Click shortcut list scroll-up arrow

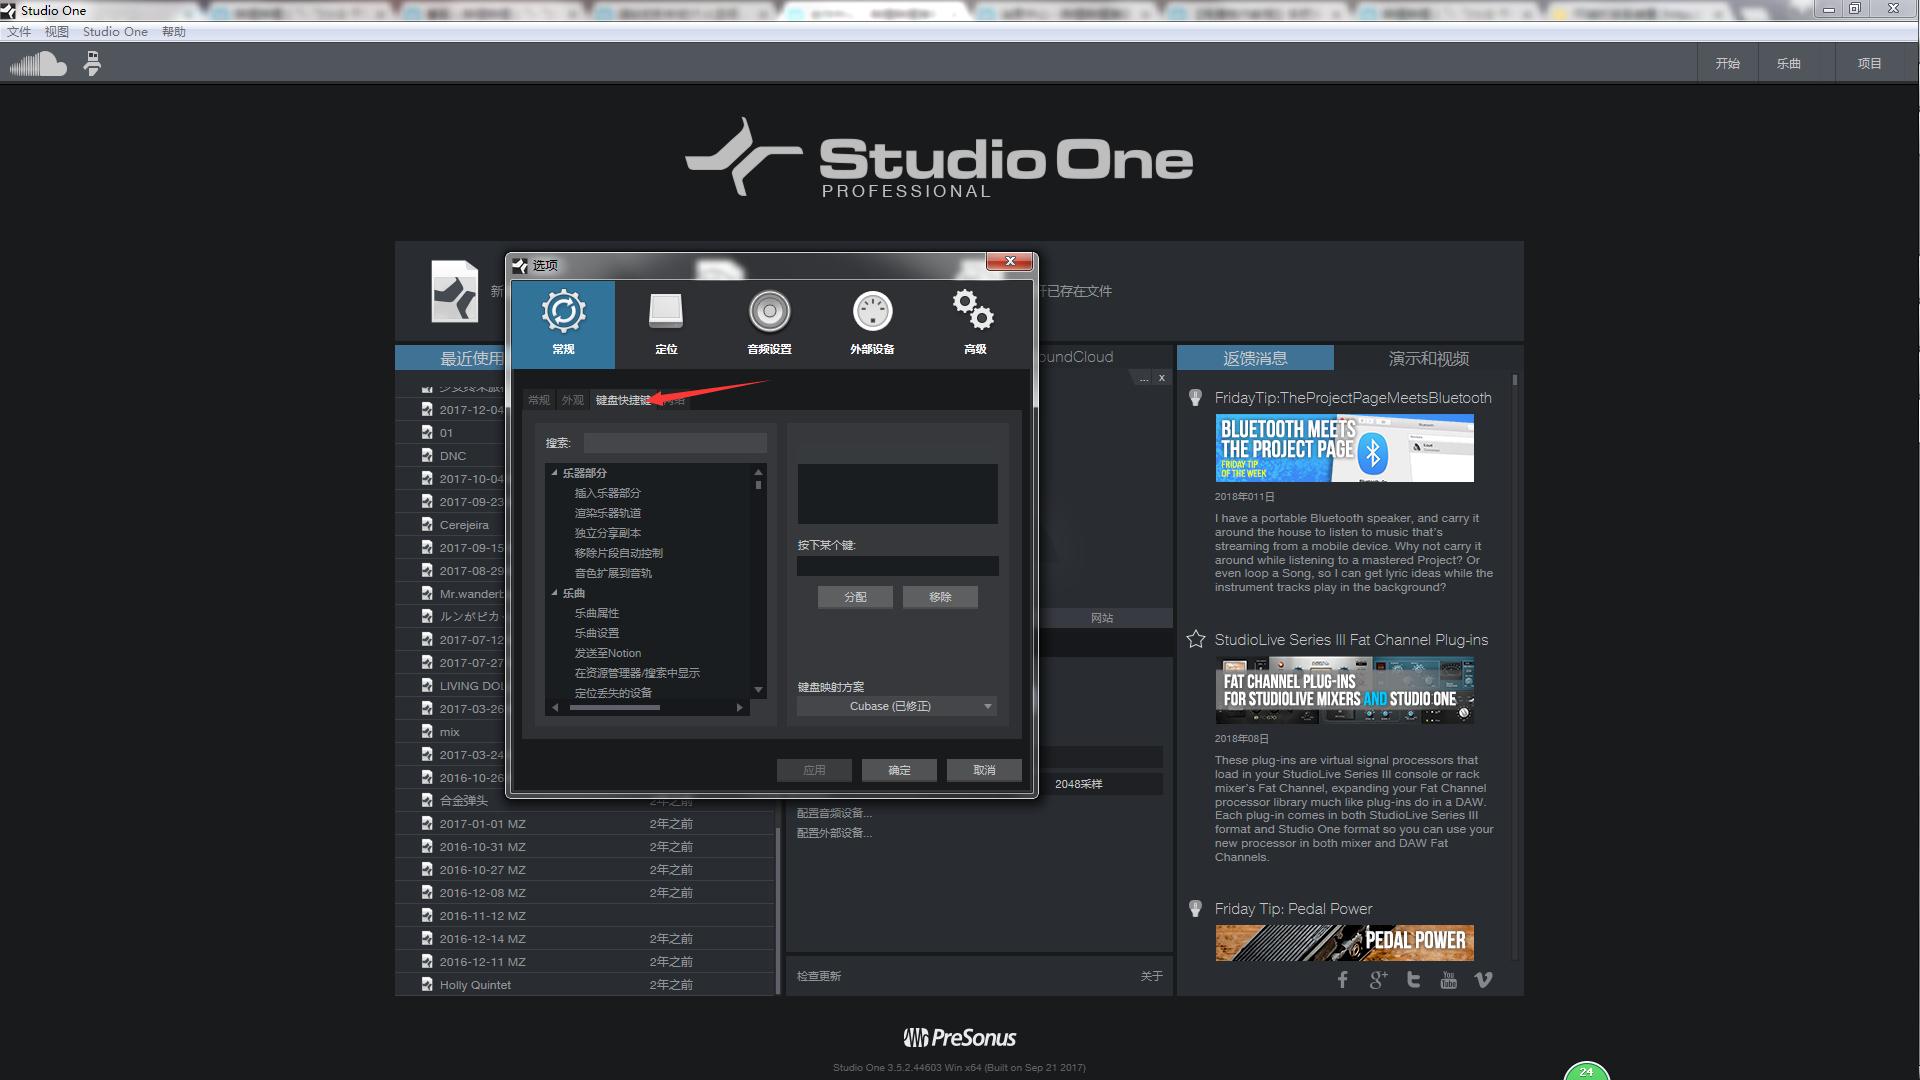pyautogui.click(x=758, y=471)
